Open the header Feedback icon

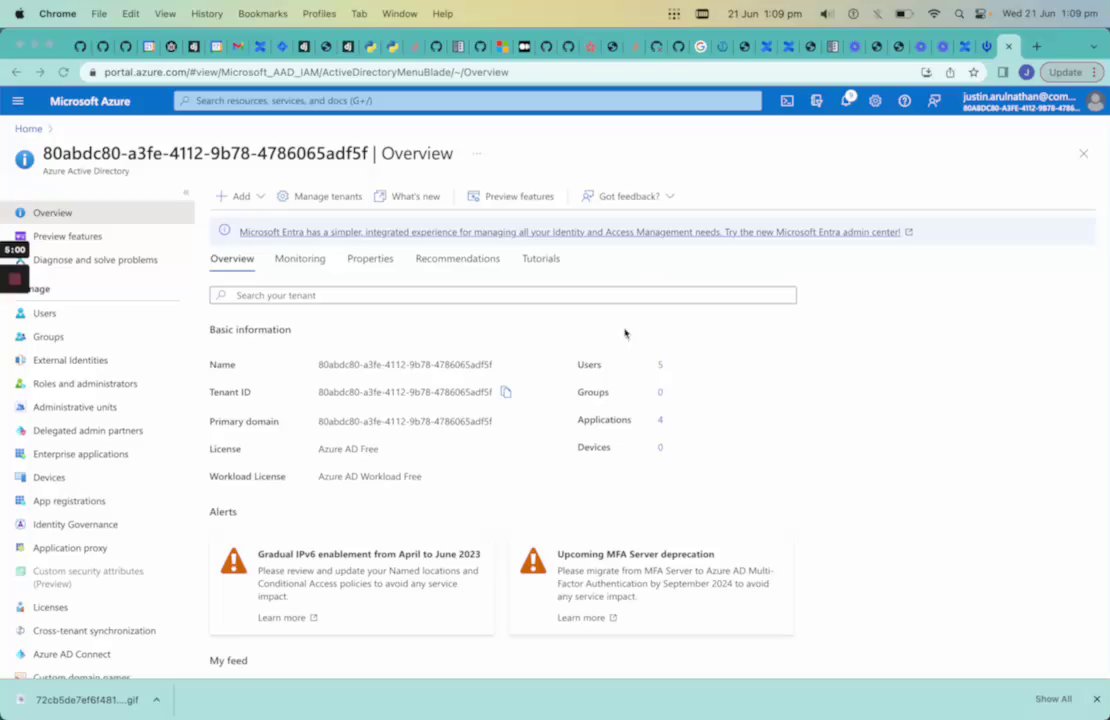click(934, 101)
